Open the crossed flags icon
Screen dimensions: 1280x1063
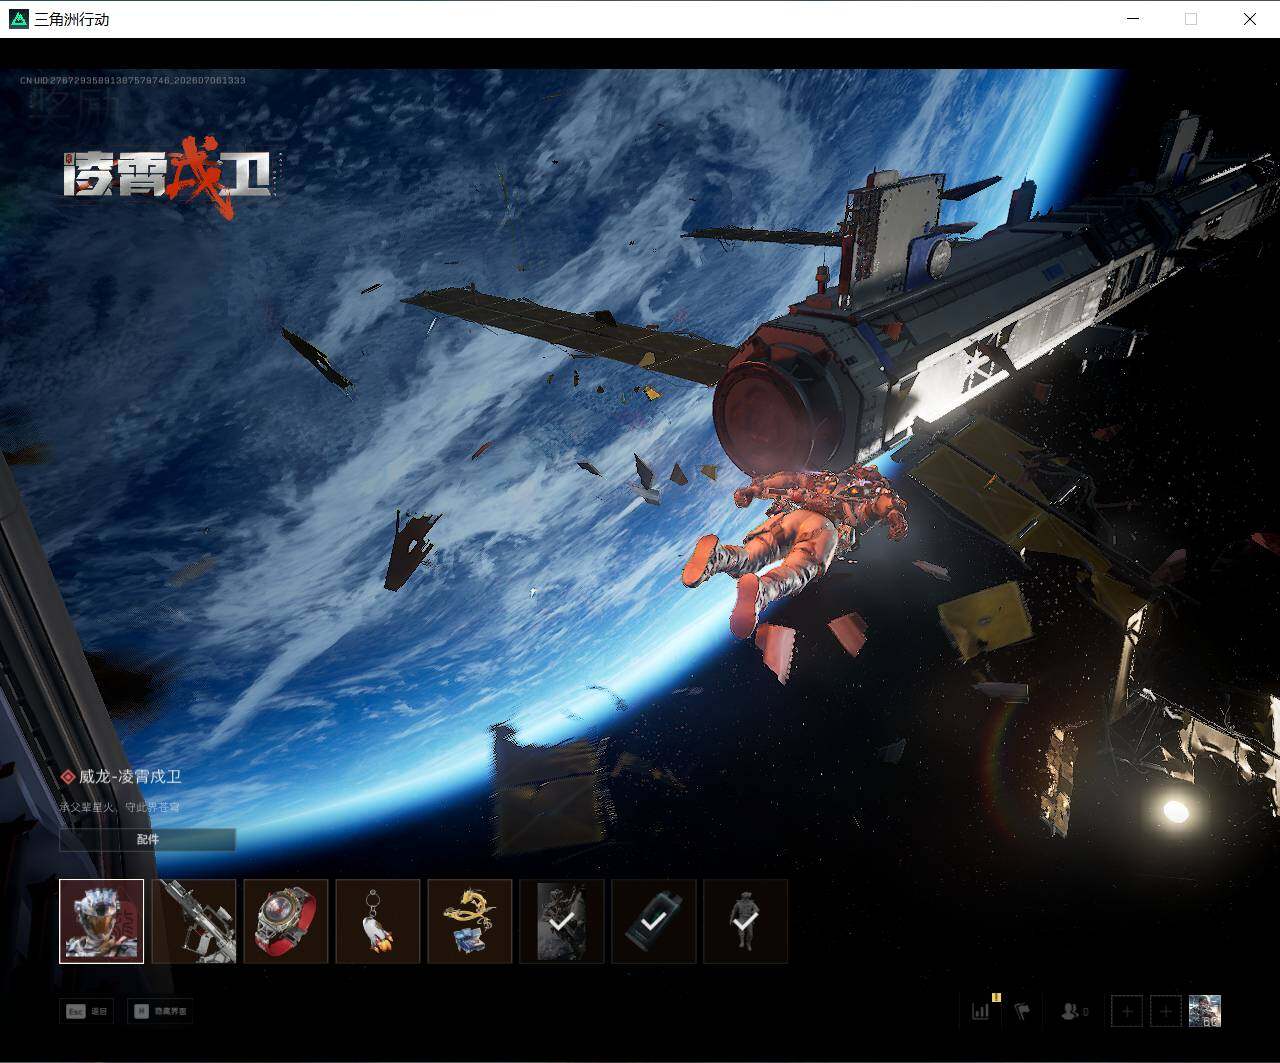point(1022,1011)
